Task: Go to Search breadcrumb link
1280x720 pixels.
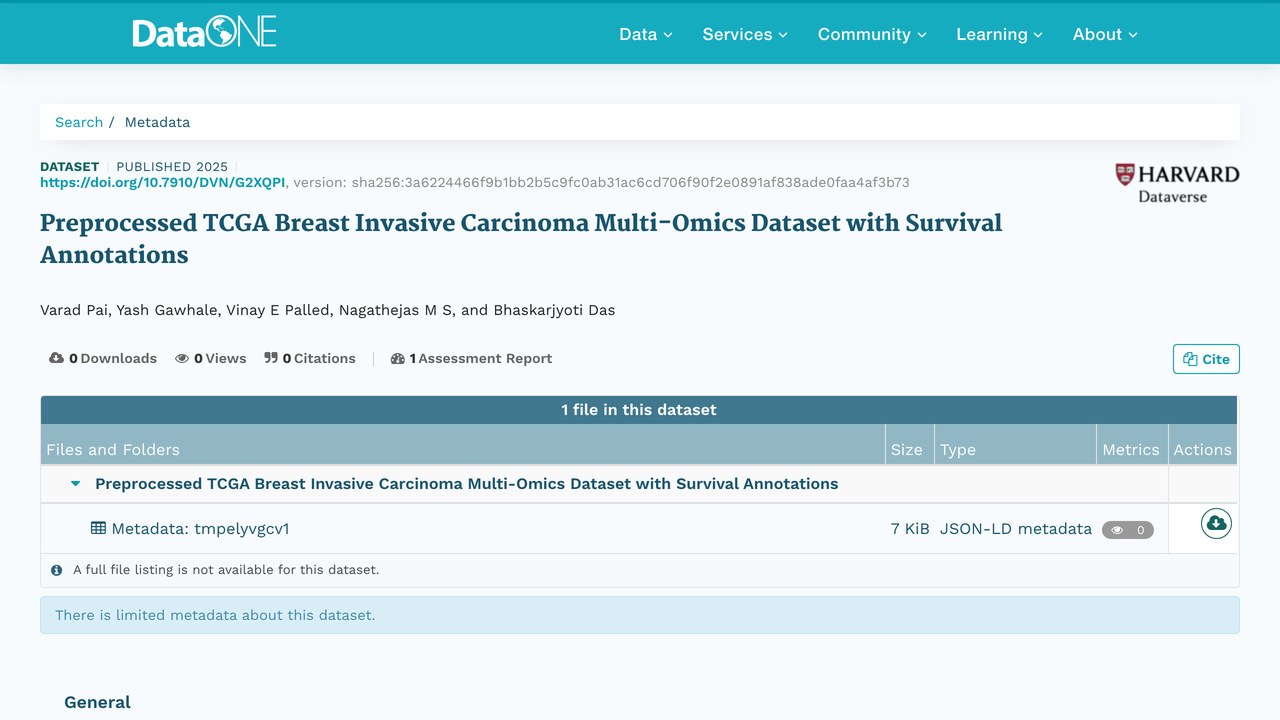Action: 79,122
